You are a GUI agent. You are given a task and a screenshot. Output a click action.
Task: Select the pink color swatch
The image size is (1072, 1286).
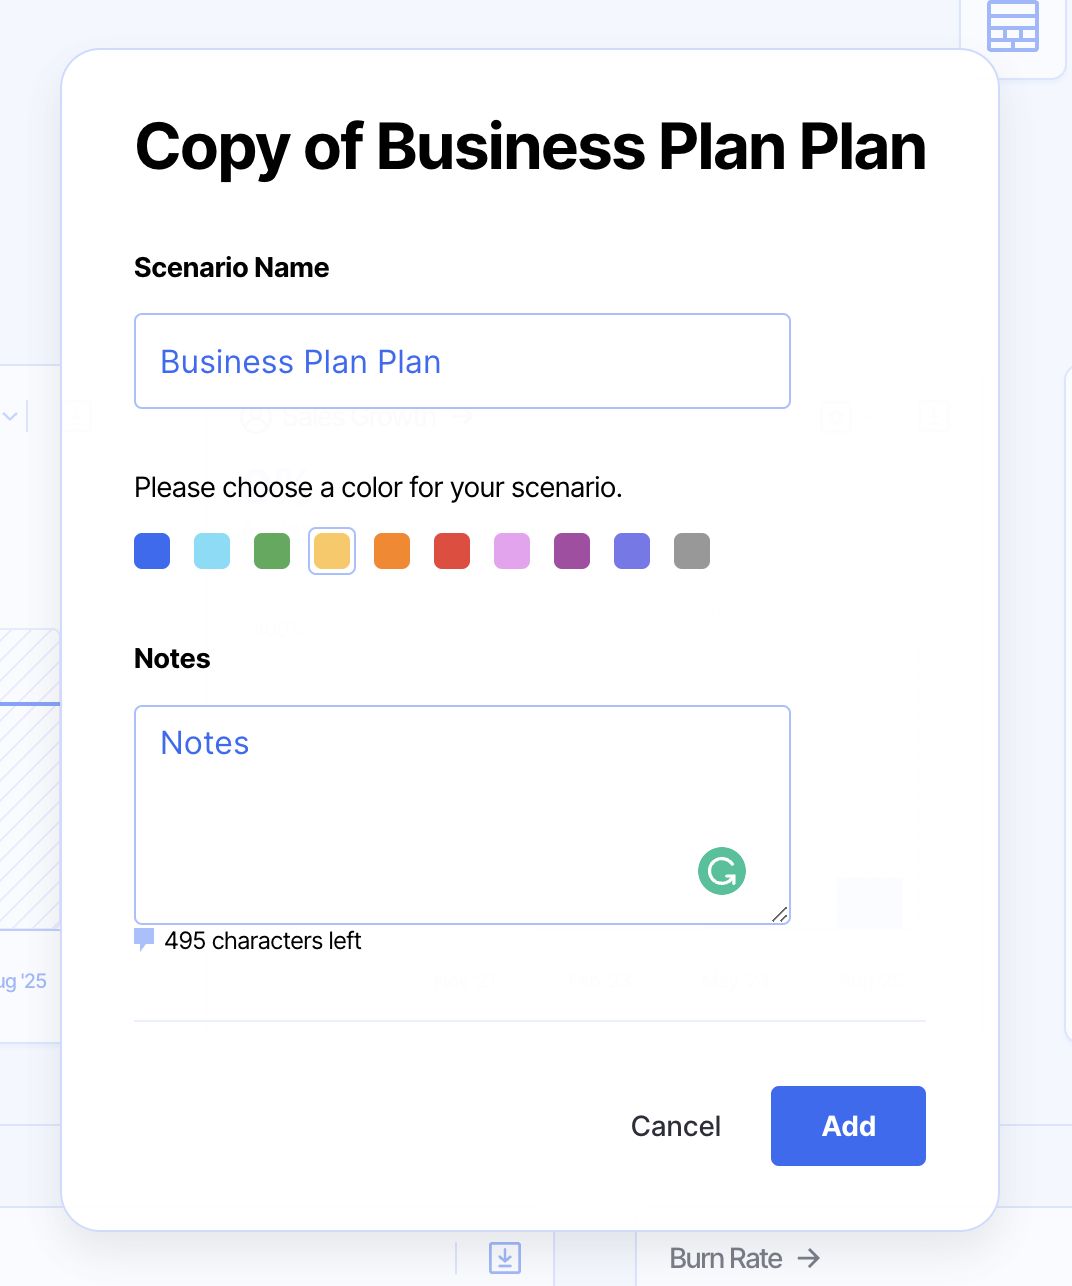[512, 551]
